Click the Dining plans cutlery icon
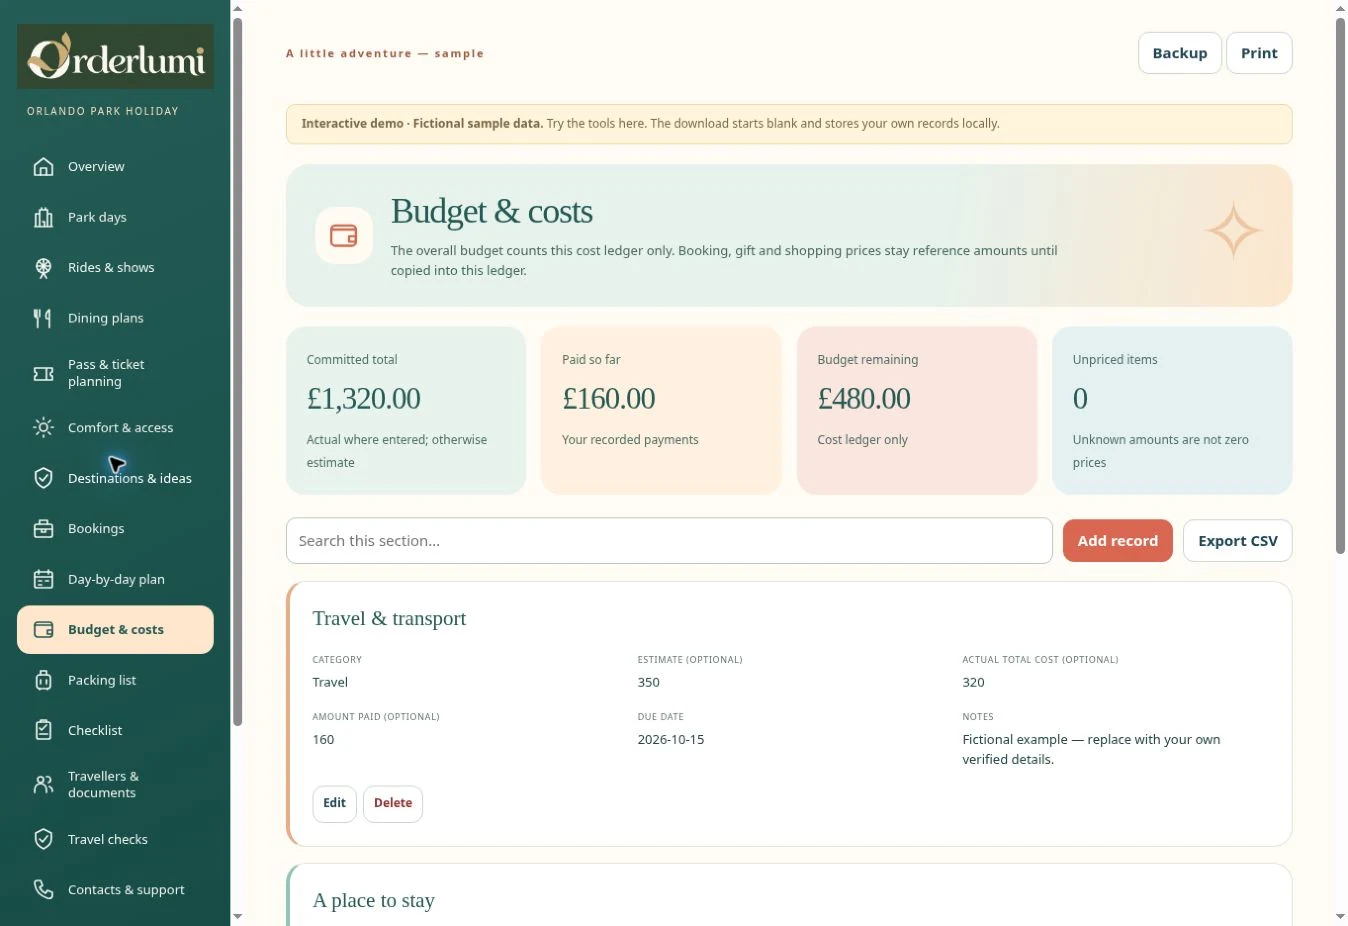Image resolution: width=1348 pixels, height=926 pixels. (43, 318)
